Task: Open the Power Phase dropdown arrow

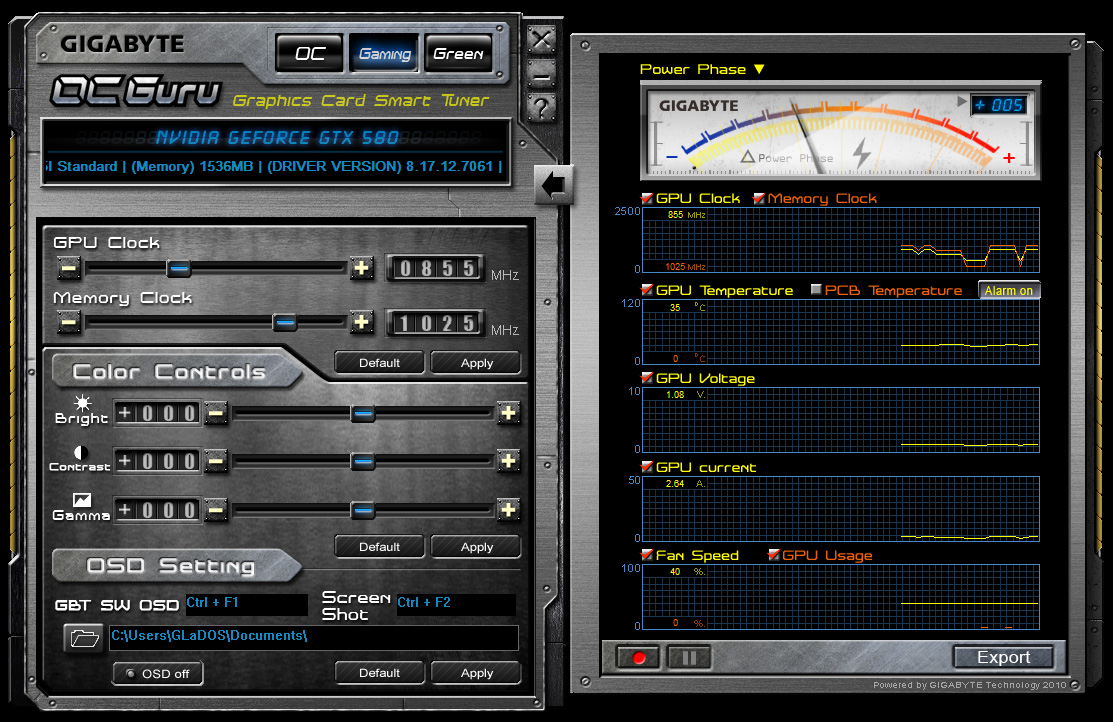Action: [x=760, y=69]
